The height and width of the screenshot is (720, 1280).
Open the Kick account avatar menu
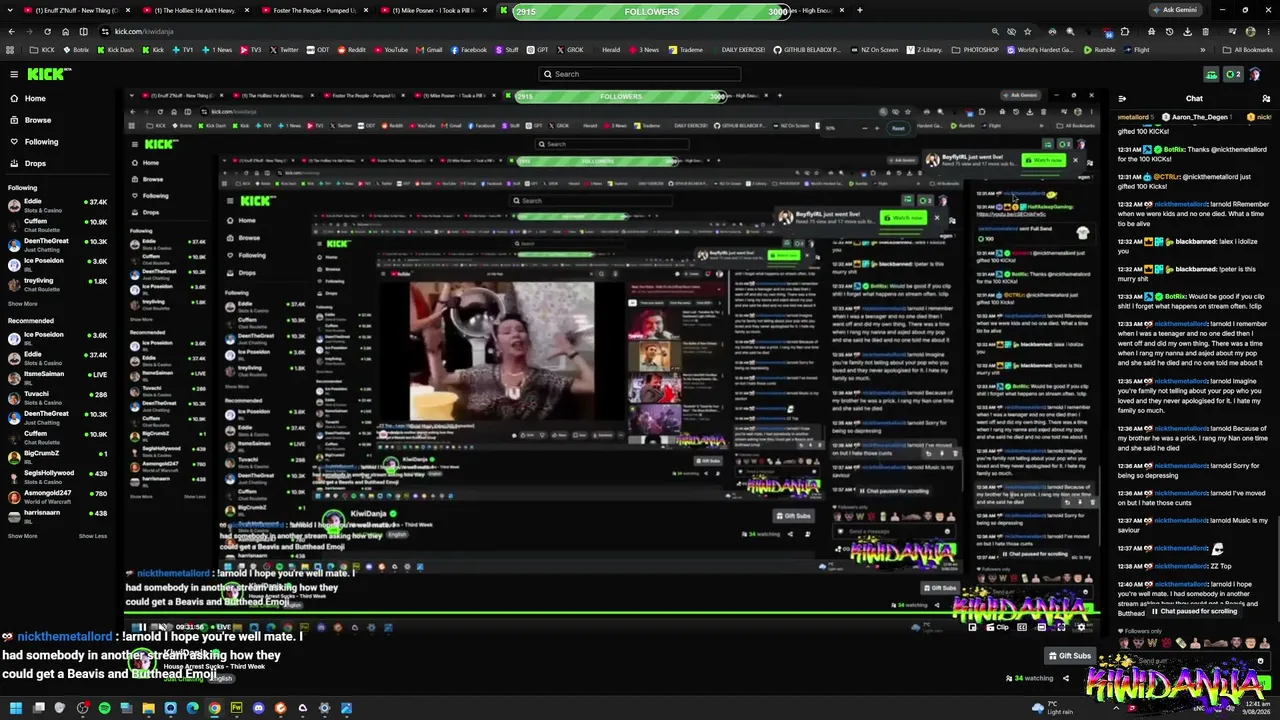pos(1256,74)
